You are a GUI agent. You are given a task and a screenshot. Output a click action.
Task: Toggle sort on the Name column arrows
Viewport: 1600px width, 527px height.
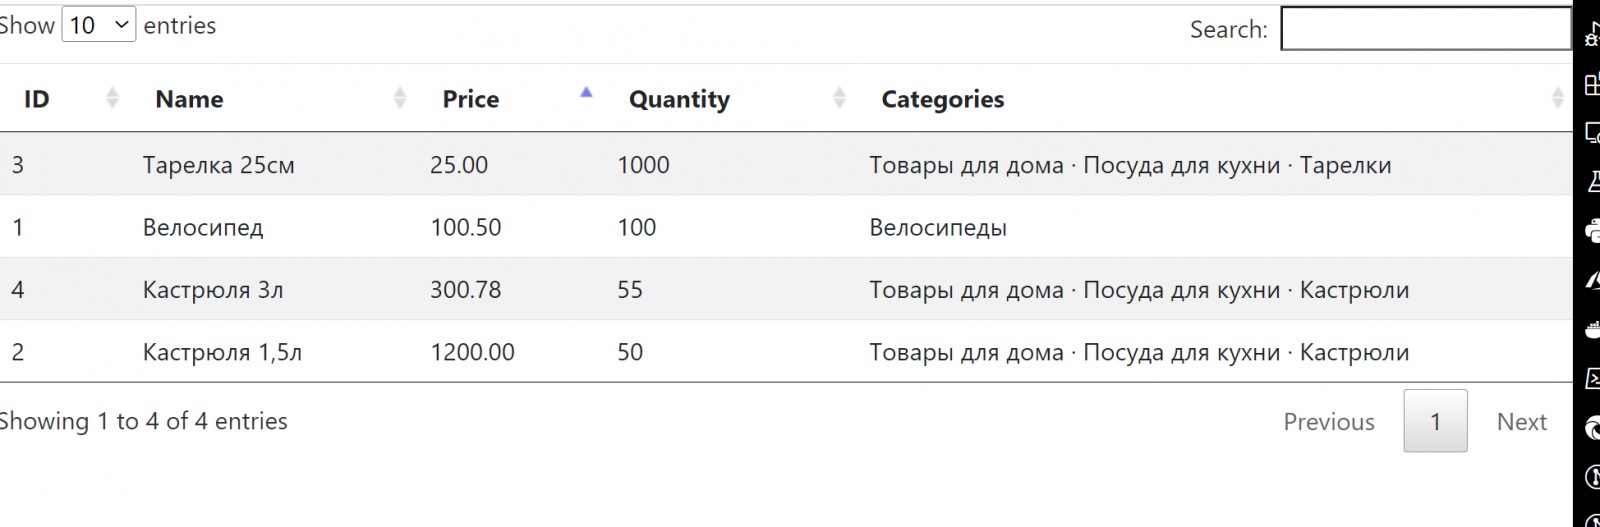click(x=399, y=98)
